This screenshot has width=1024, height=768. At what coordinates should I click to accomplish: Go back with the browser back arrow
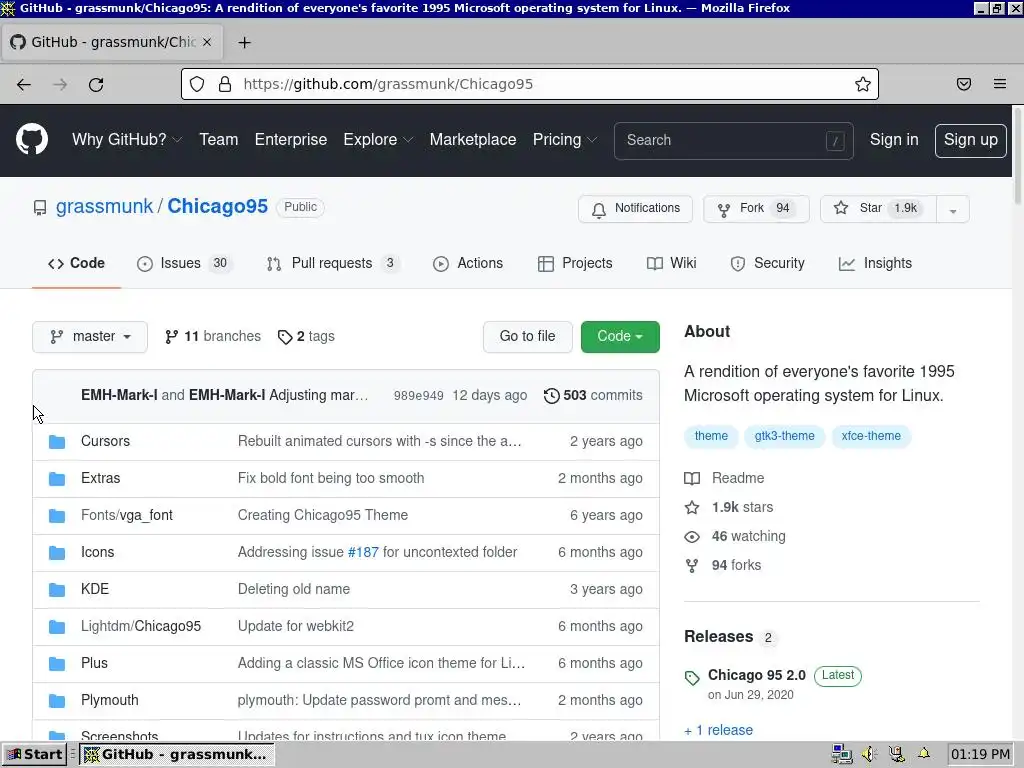(24, 84)
